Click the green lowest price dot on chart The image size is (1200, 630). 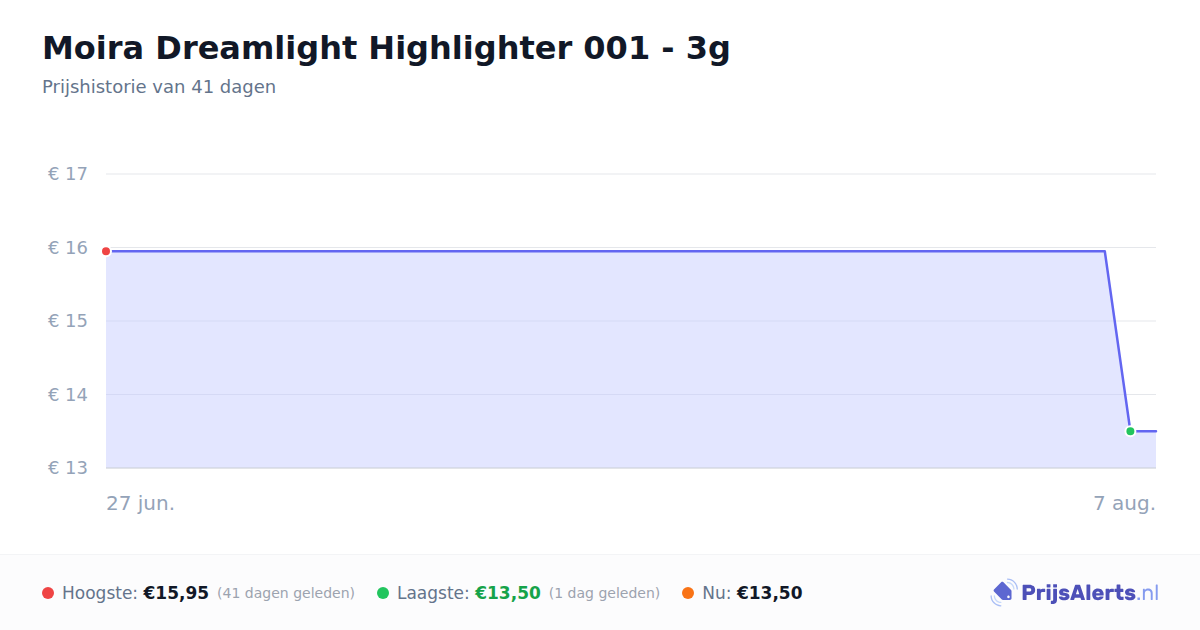[1130, 431]
